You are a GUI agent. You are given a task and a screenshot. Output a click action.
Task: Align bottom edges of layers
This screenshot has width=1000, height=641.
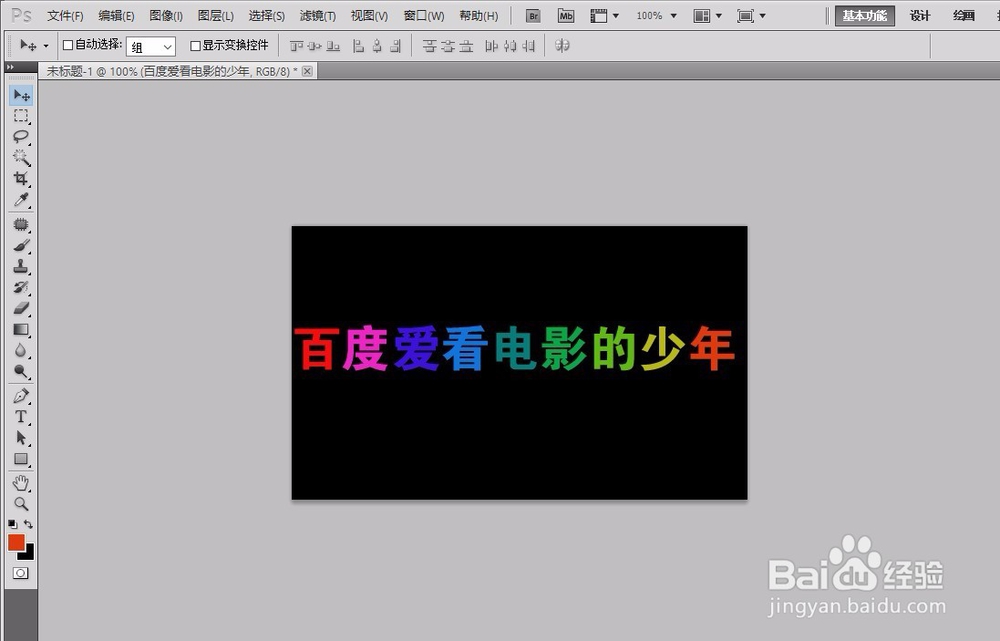333,46
